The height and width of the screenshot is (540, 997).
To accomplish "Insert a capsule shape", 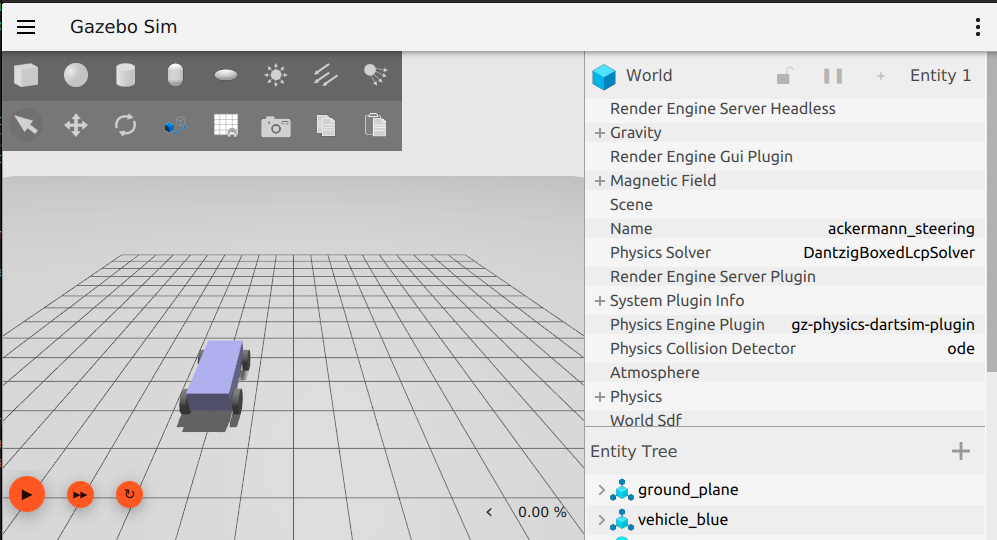I will [x=175, y=75].
